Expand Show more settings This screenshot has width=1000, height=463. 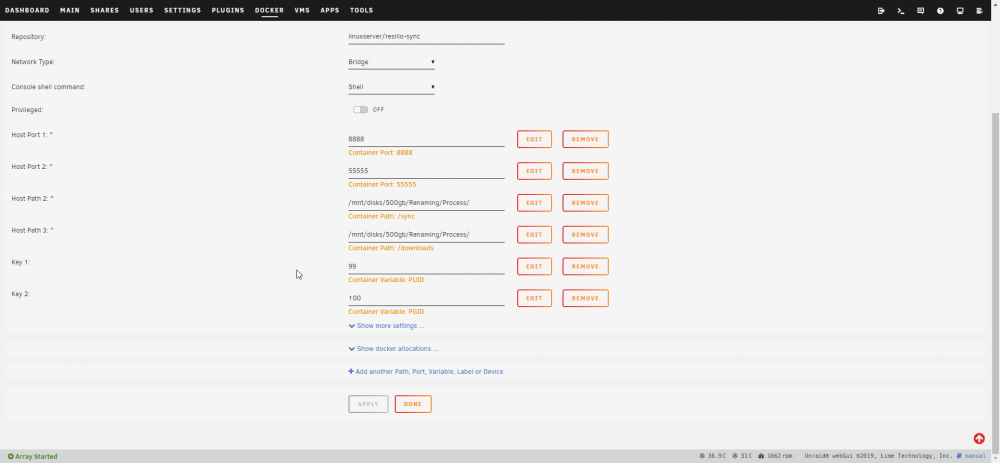coord(386,326)
